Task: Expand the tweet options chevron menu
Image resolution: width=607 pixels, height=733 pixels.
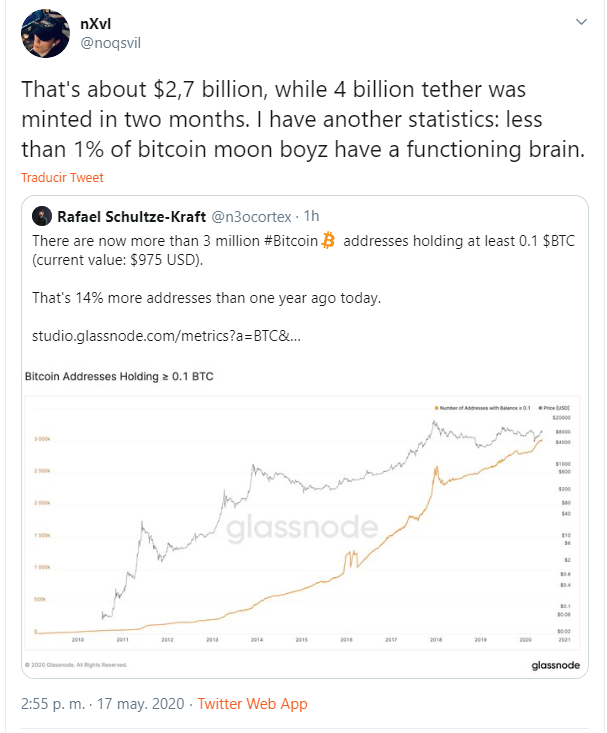Action: 581,22
